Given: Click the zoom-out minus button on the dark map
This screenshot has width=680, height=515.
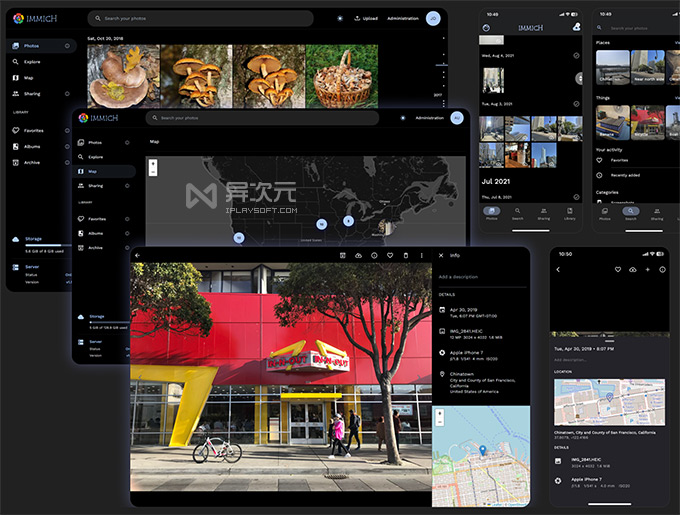Looking at the screenshot, I should pos(153,172).
